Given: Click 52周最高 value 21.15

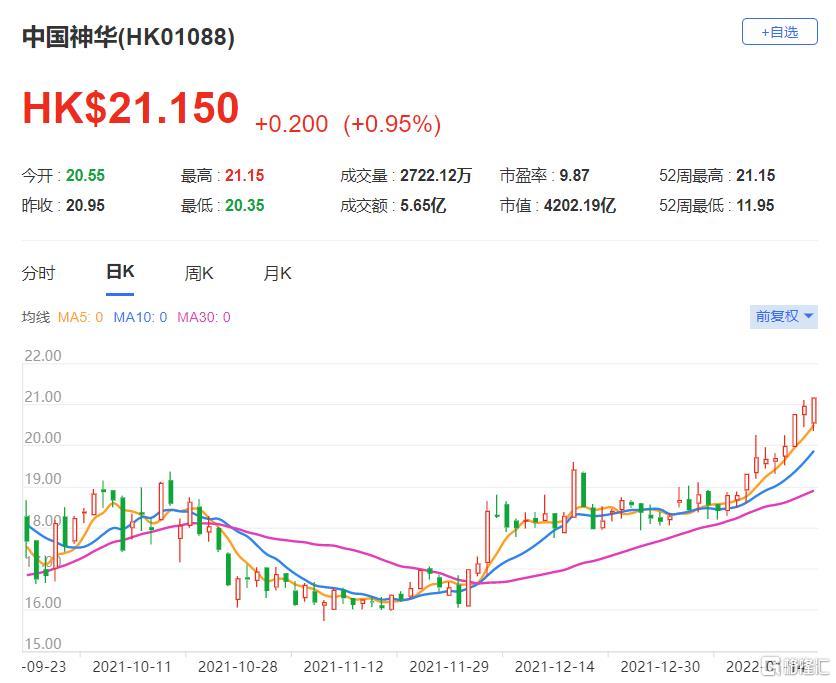Looking at the screenshot, I should point(755,175).
